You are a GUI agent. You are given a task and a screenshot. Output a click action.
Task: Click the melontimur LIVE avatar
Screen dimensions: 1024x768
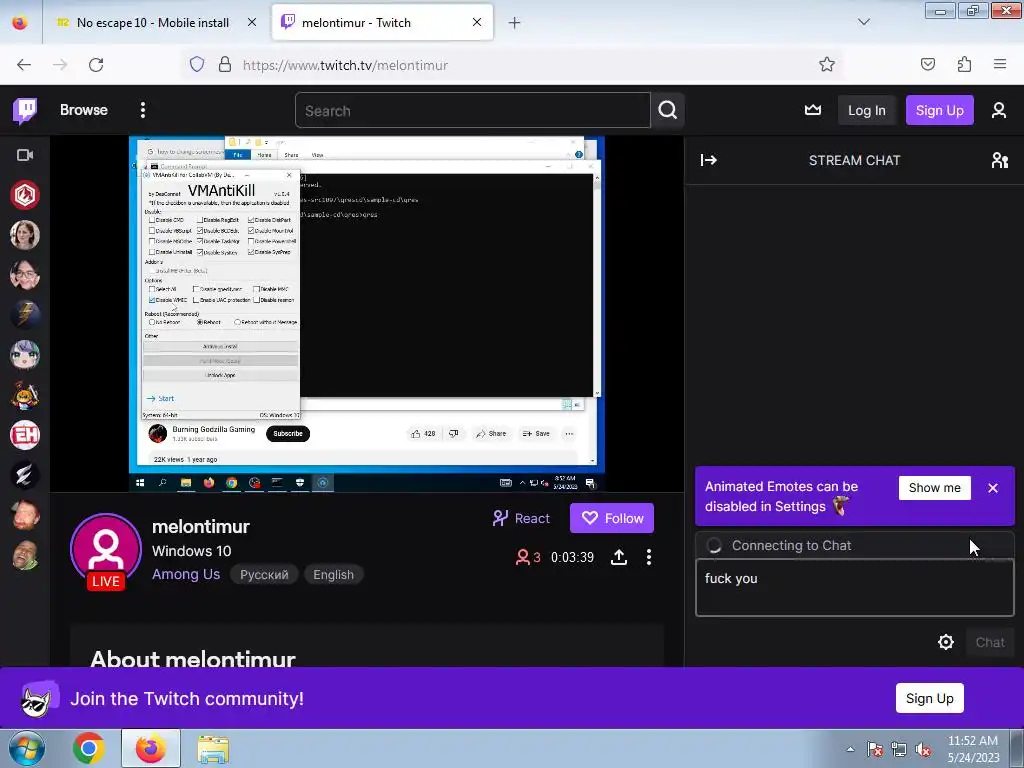[x=106, y=551]
